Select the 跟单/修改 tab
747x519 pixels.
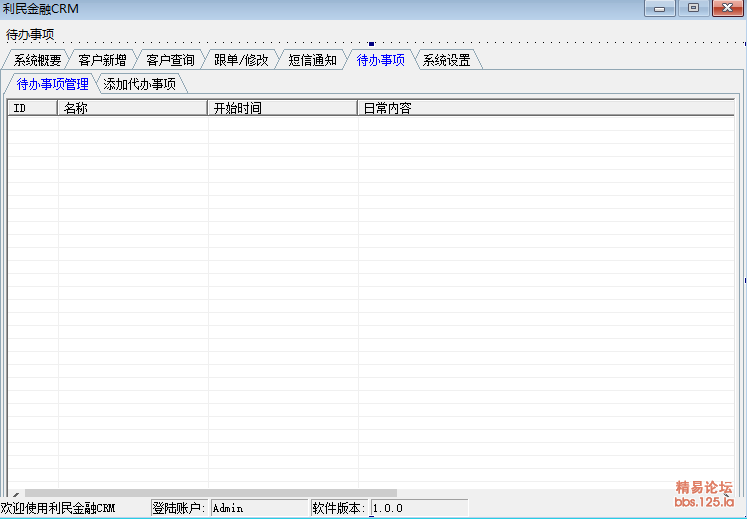tap(241, 60)
